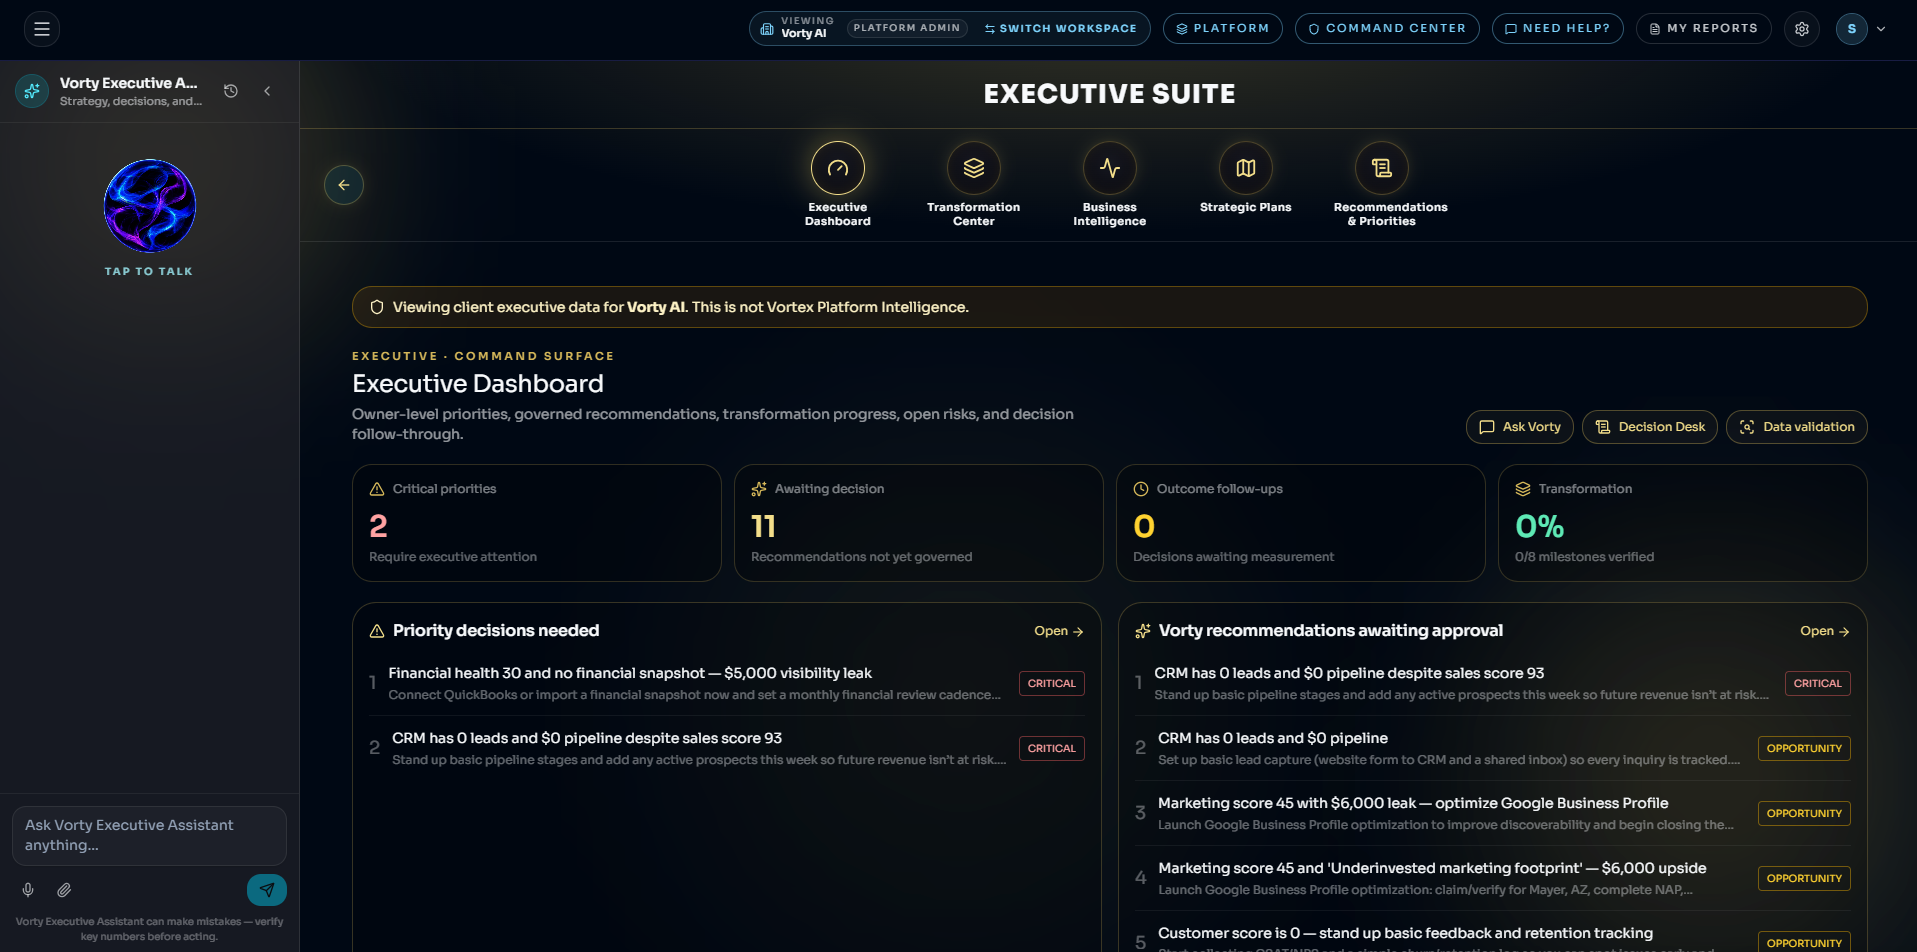Send the message with paper plane button
The image size is (1917, 952).
coord(267,890)
